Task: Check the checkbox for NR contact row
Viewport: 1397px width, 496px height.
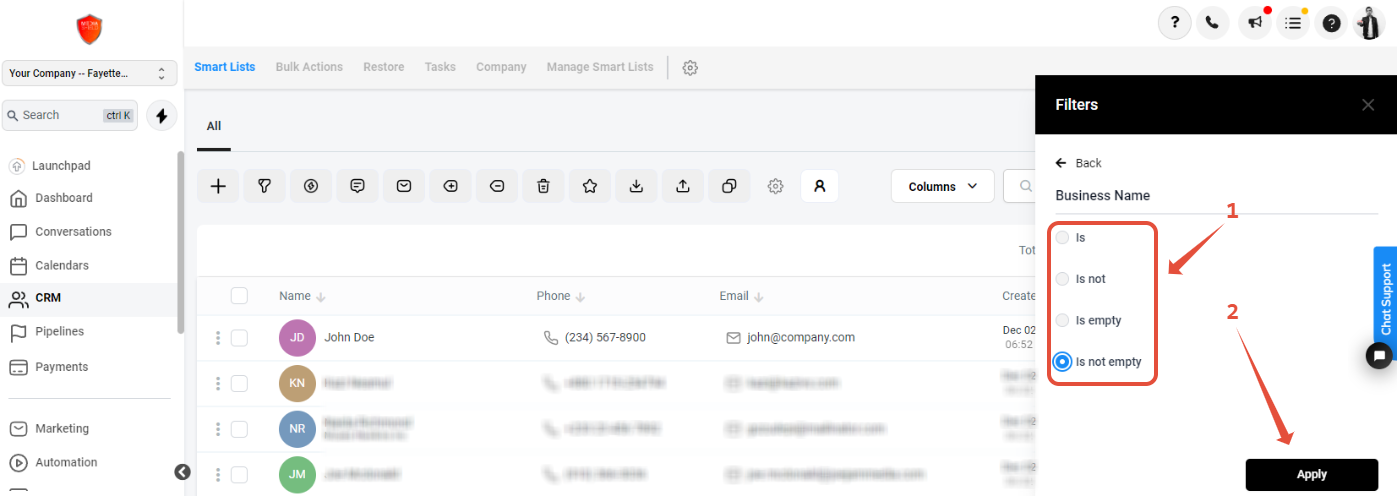Action: pyautogui.click(x=239, y=428)
